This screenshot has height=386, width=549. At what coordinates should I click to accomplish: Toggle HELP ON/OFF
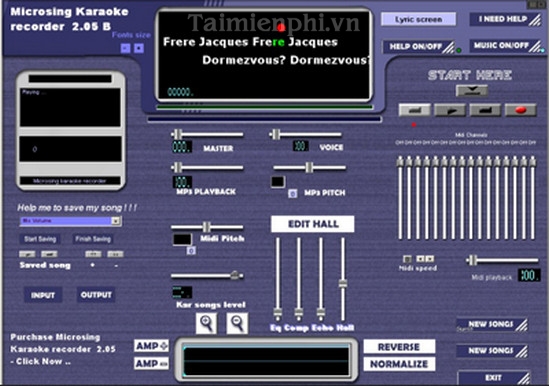419,46
